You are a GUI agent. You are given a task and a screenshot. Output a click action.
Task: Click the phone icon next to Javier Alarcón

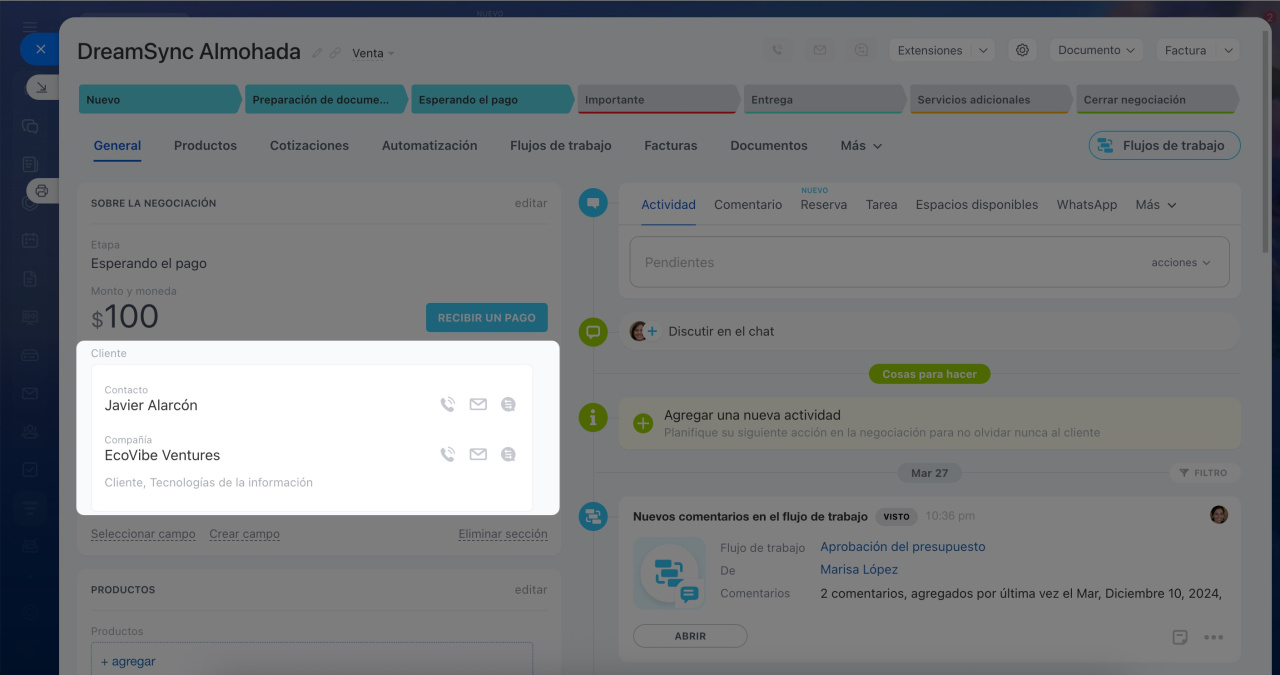click(x=447, y=405)
